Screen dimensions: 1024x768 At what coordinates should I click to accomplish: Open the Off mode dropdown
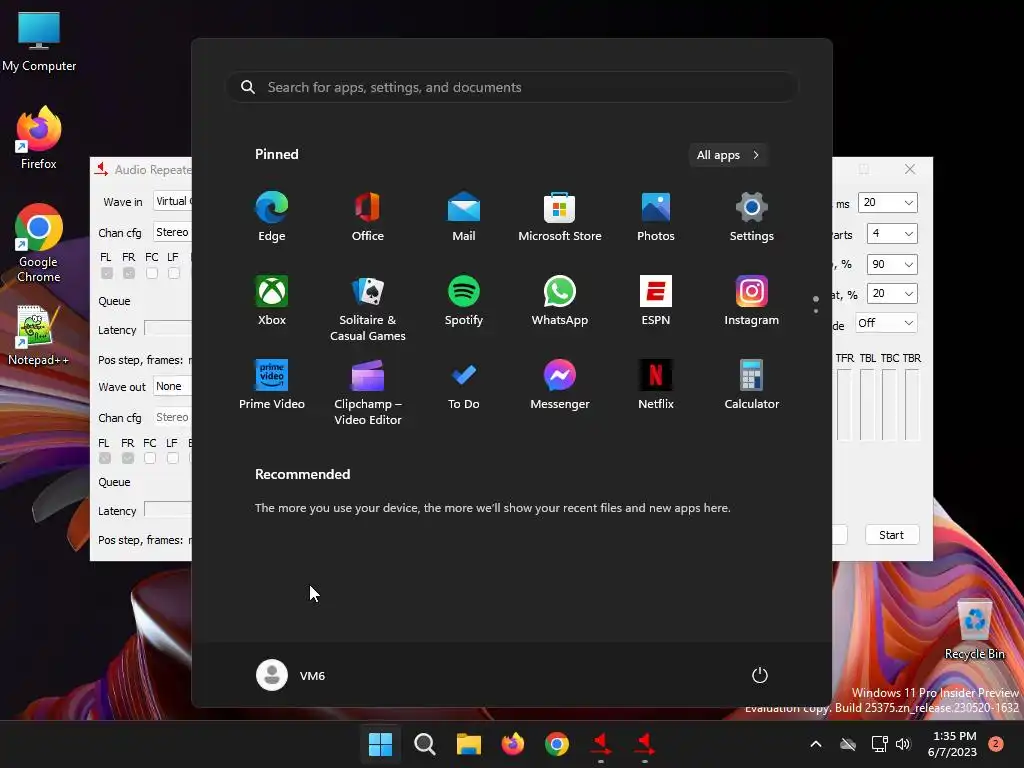pyautogui.click(x=885, y=323)
